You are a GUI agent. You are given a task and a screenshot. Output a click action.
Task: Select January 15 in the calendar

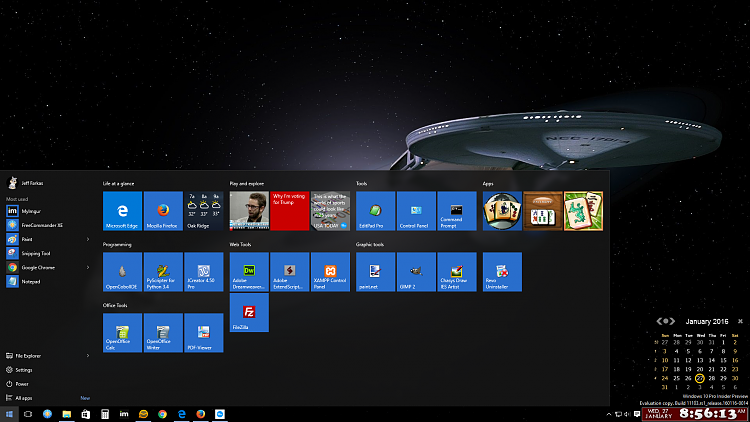tap(723, 360)
